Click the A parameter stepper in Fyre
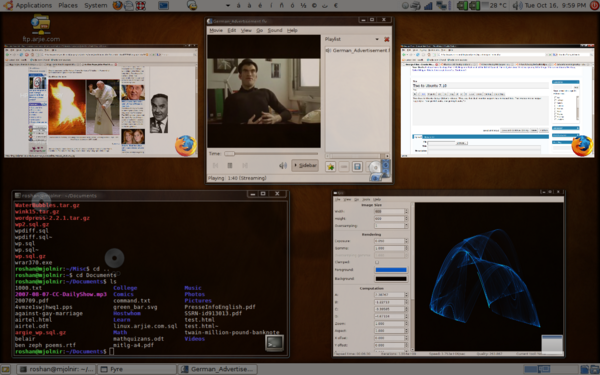Viewport: 600px width, 375px height. 406,295
